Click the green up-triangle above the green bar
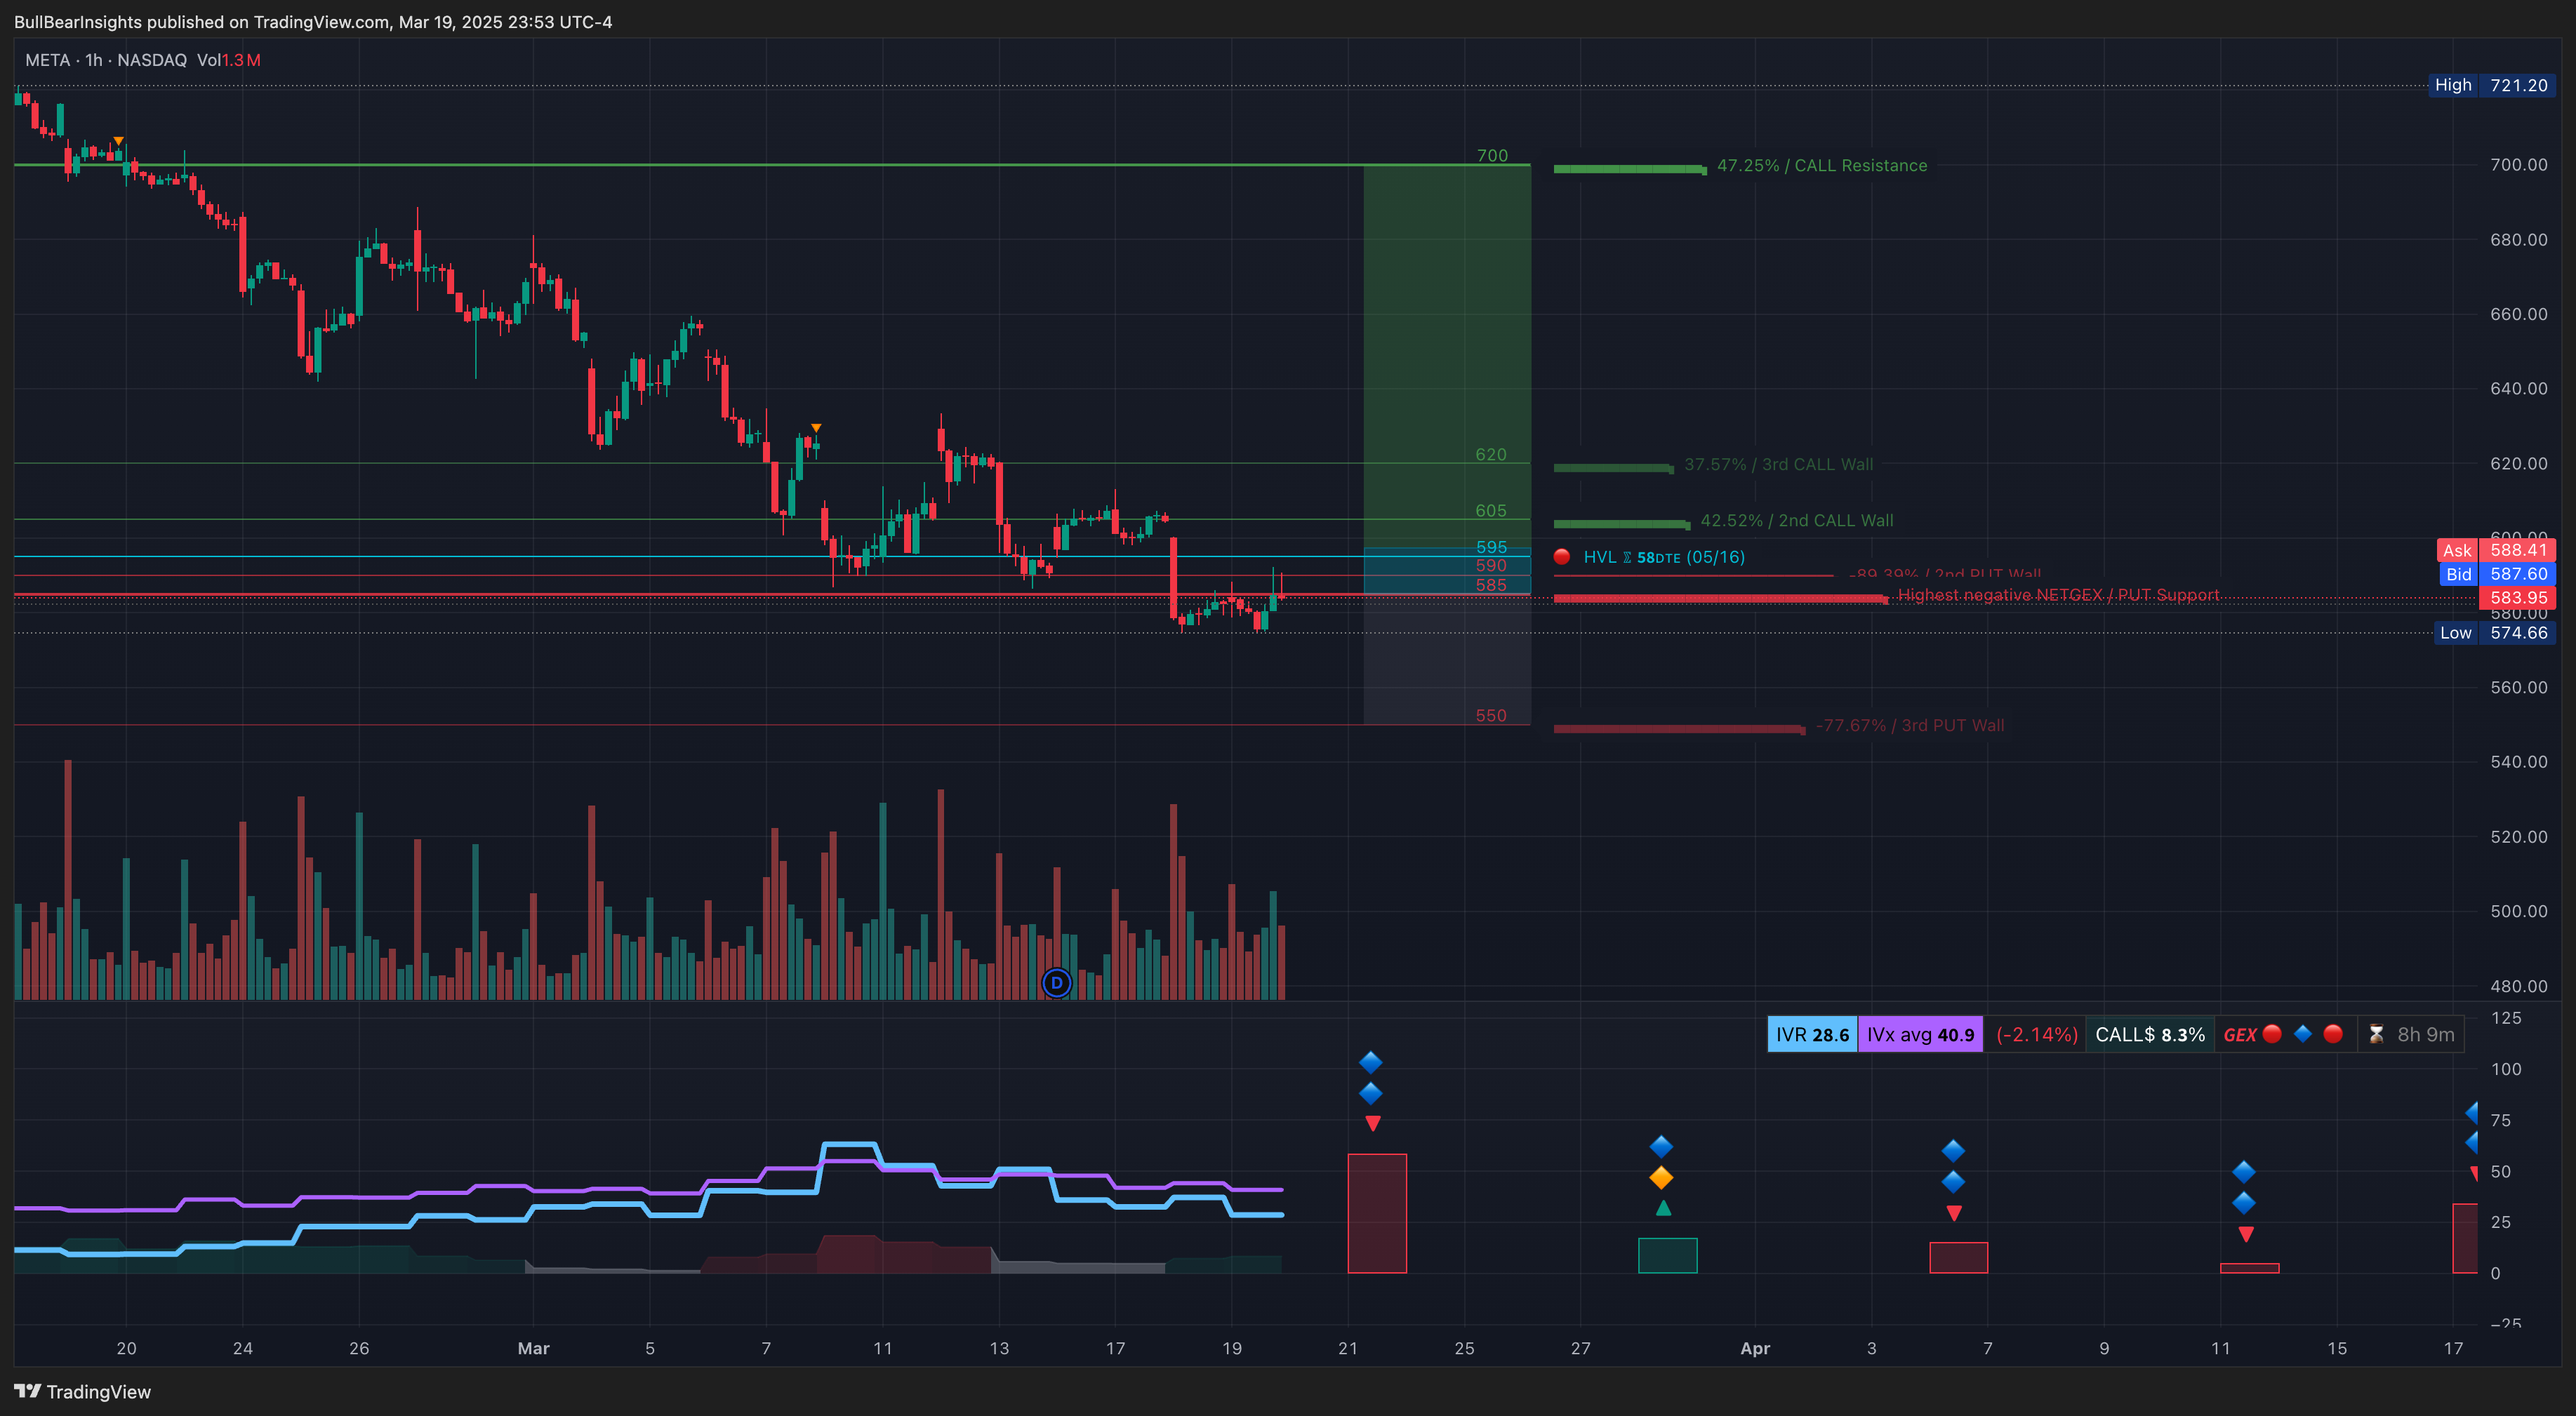The height and width of the screenshot is (1416, 2576). click(1663, 1208)
